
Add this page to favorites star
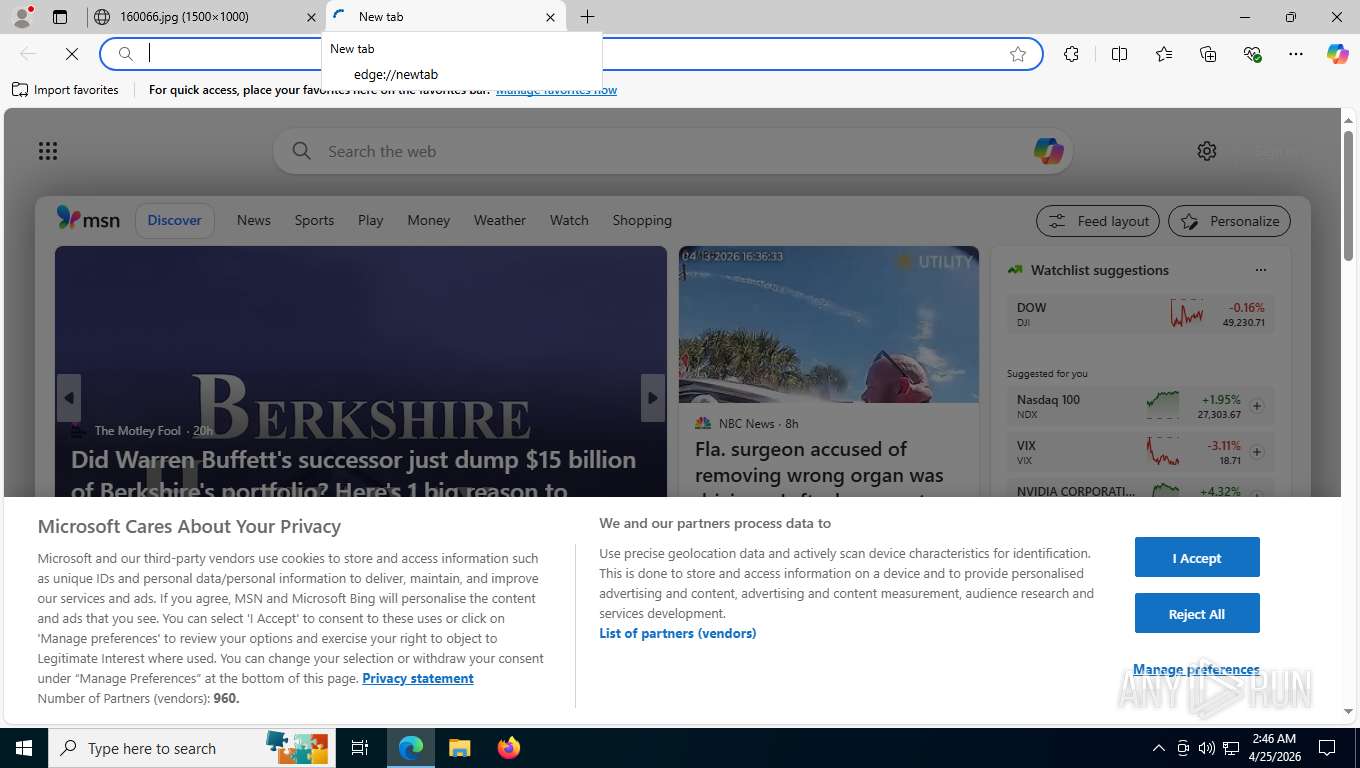[1018, 54]
